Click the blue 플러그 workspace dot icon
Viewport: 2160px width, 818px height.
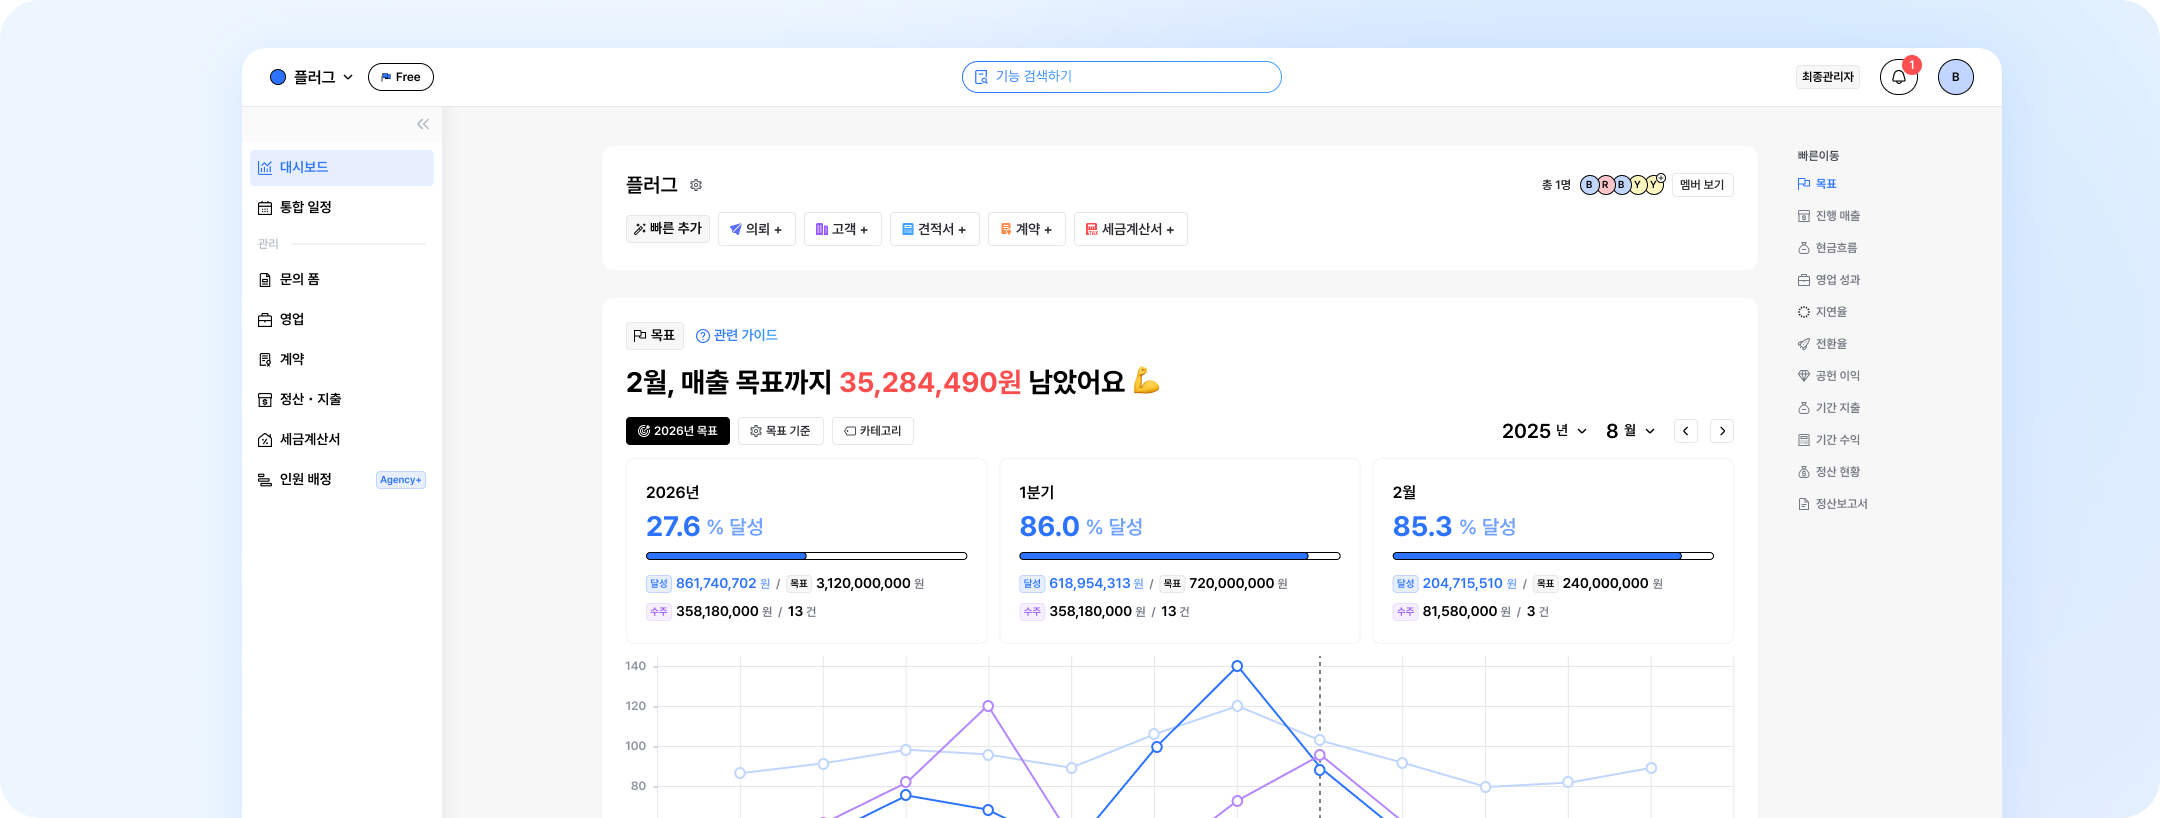(278, 77)
